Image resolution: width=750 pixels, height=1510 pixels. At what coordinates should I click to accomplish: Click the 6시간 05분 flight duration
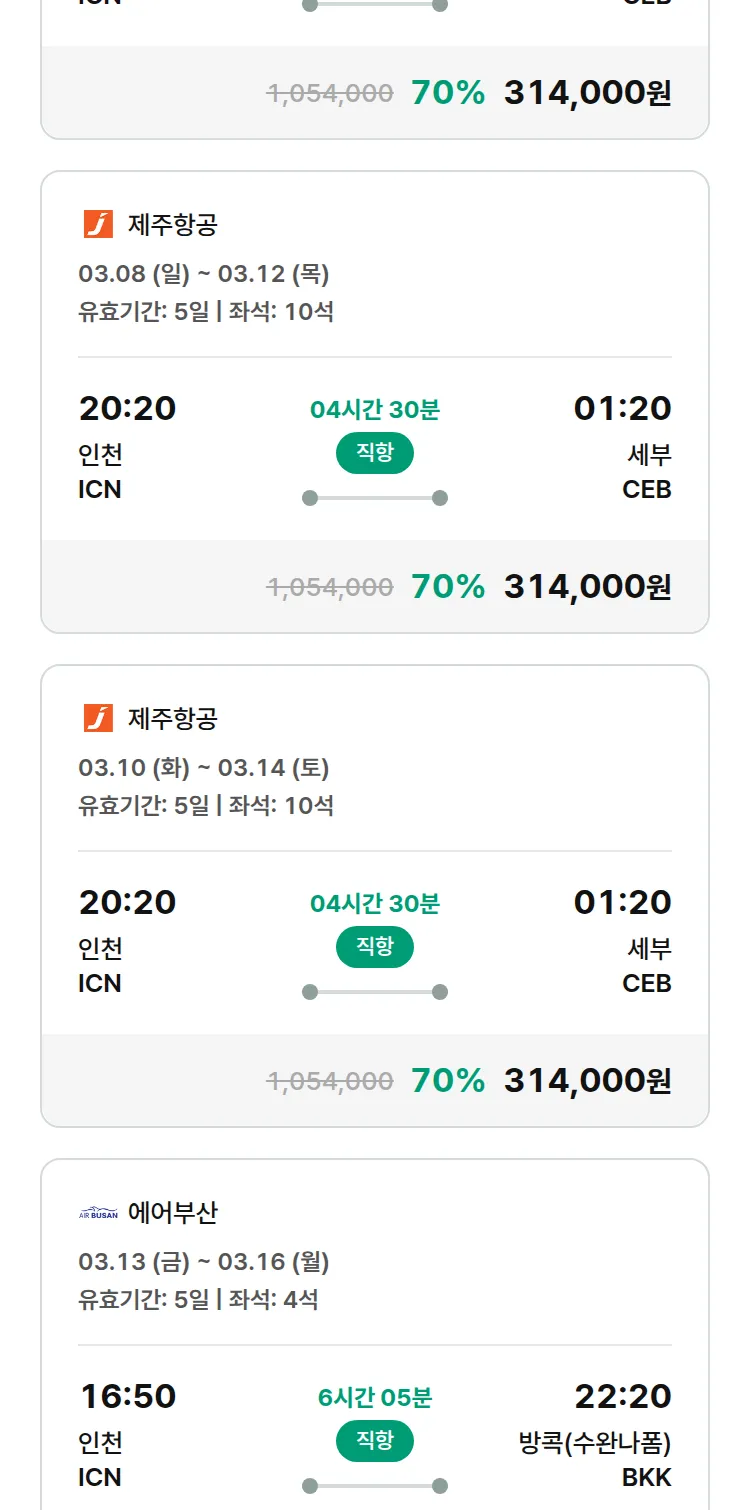coord(375,1397)
